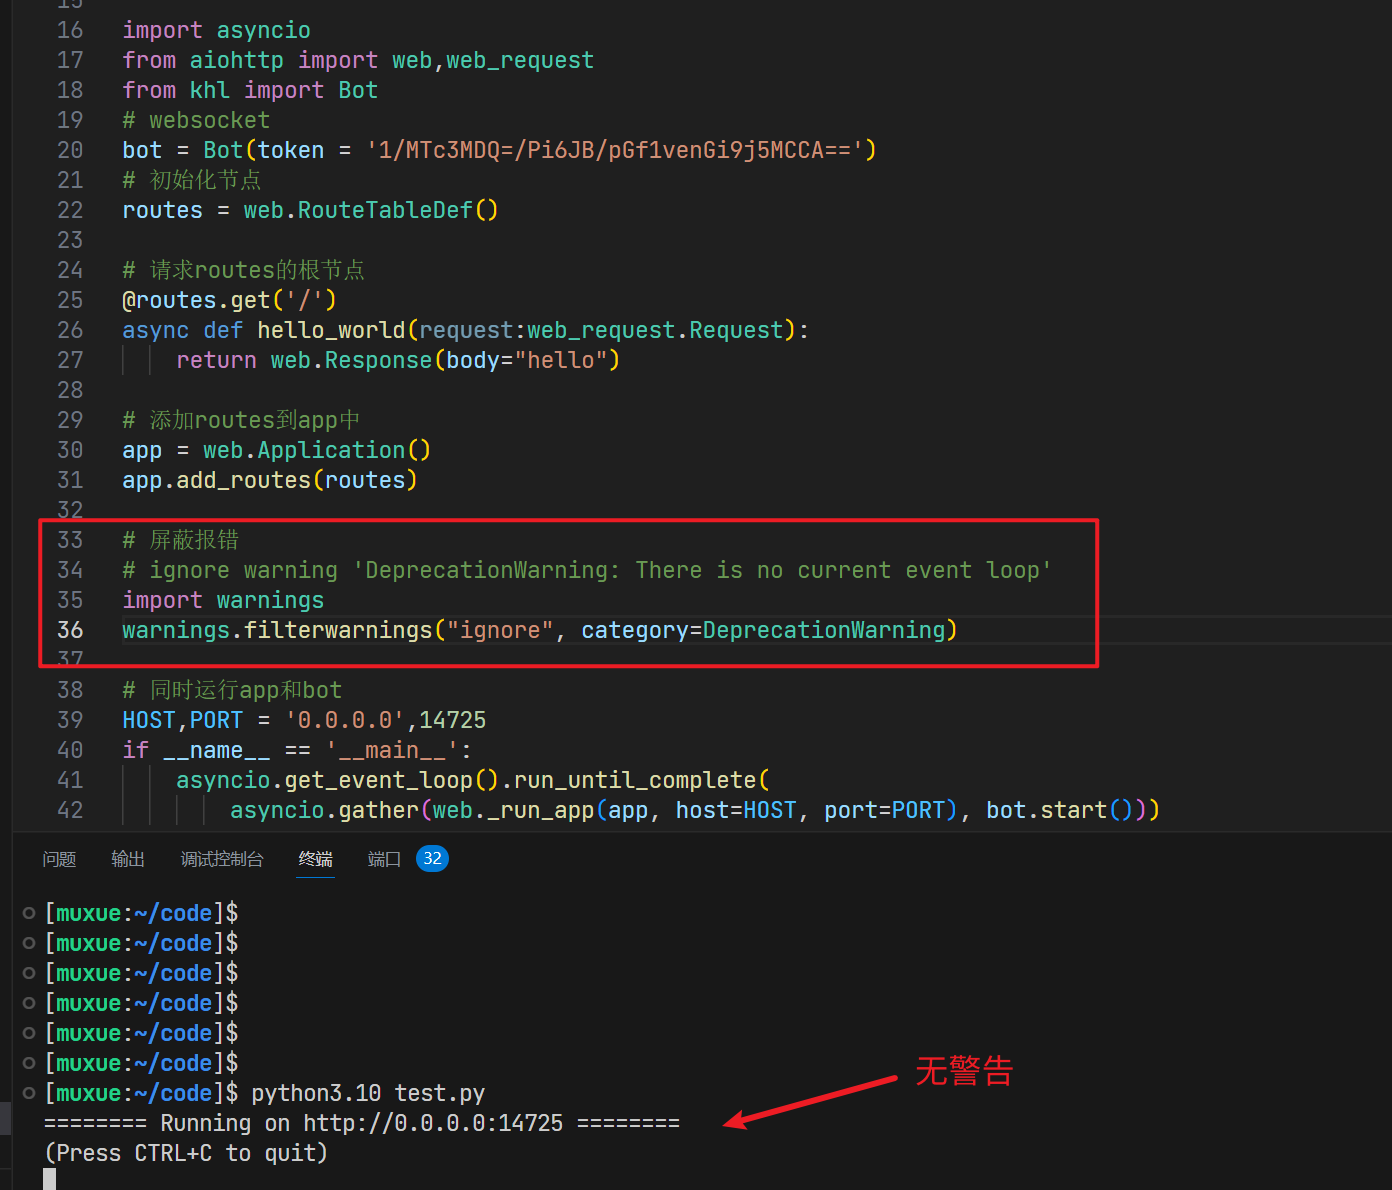
Task: Click 'warnings.filterwarnings' call
Action: tap(277, 630)
